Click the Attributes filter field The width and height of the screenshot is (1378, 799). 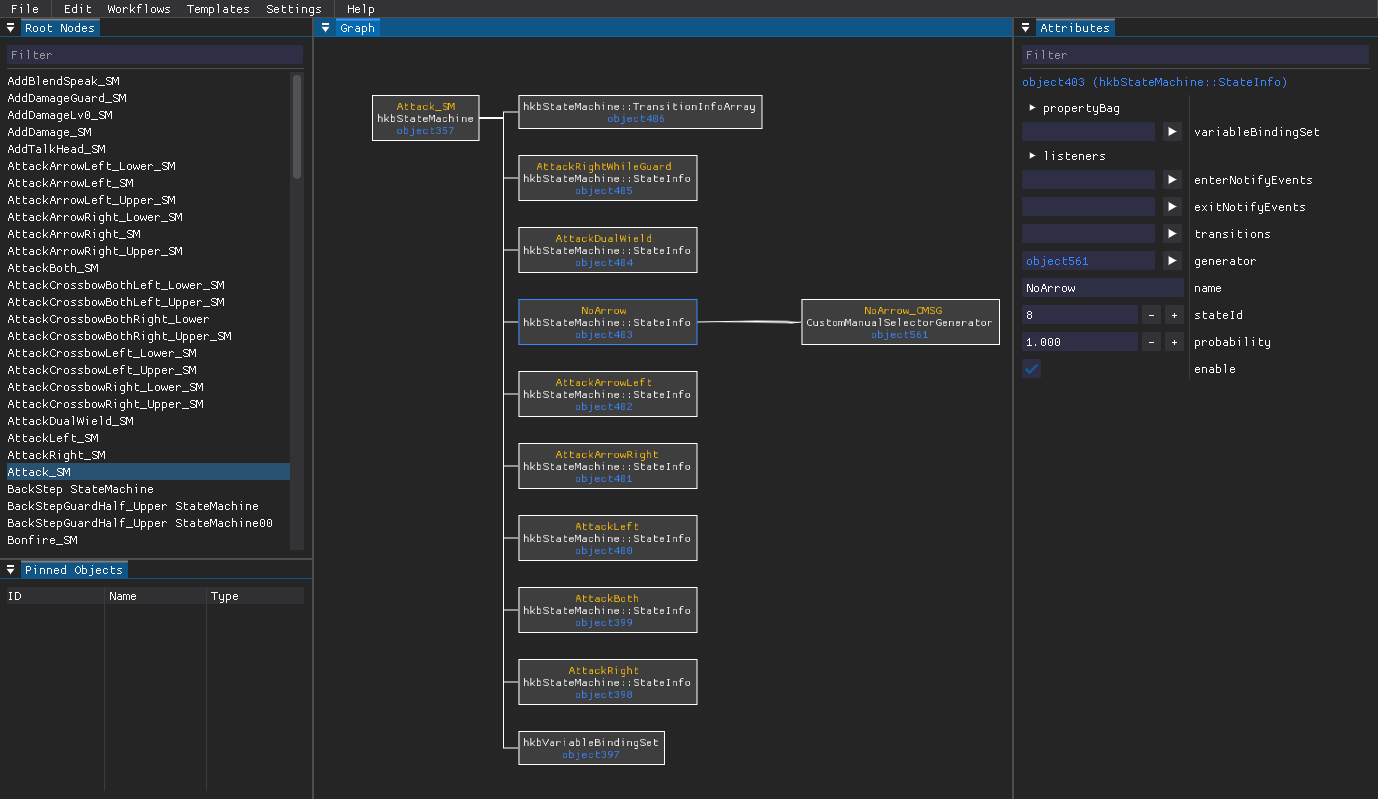tap(1195, 55)
